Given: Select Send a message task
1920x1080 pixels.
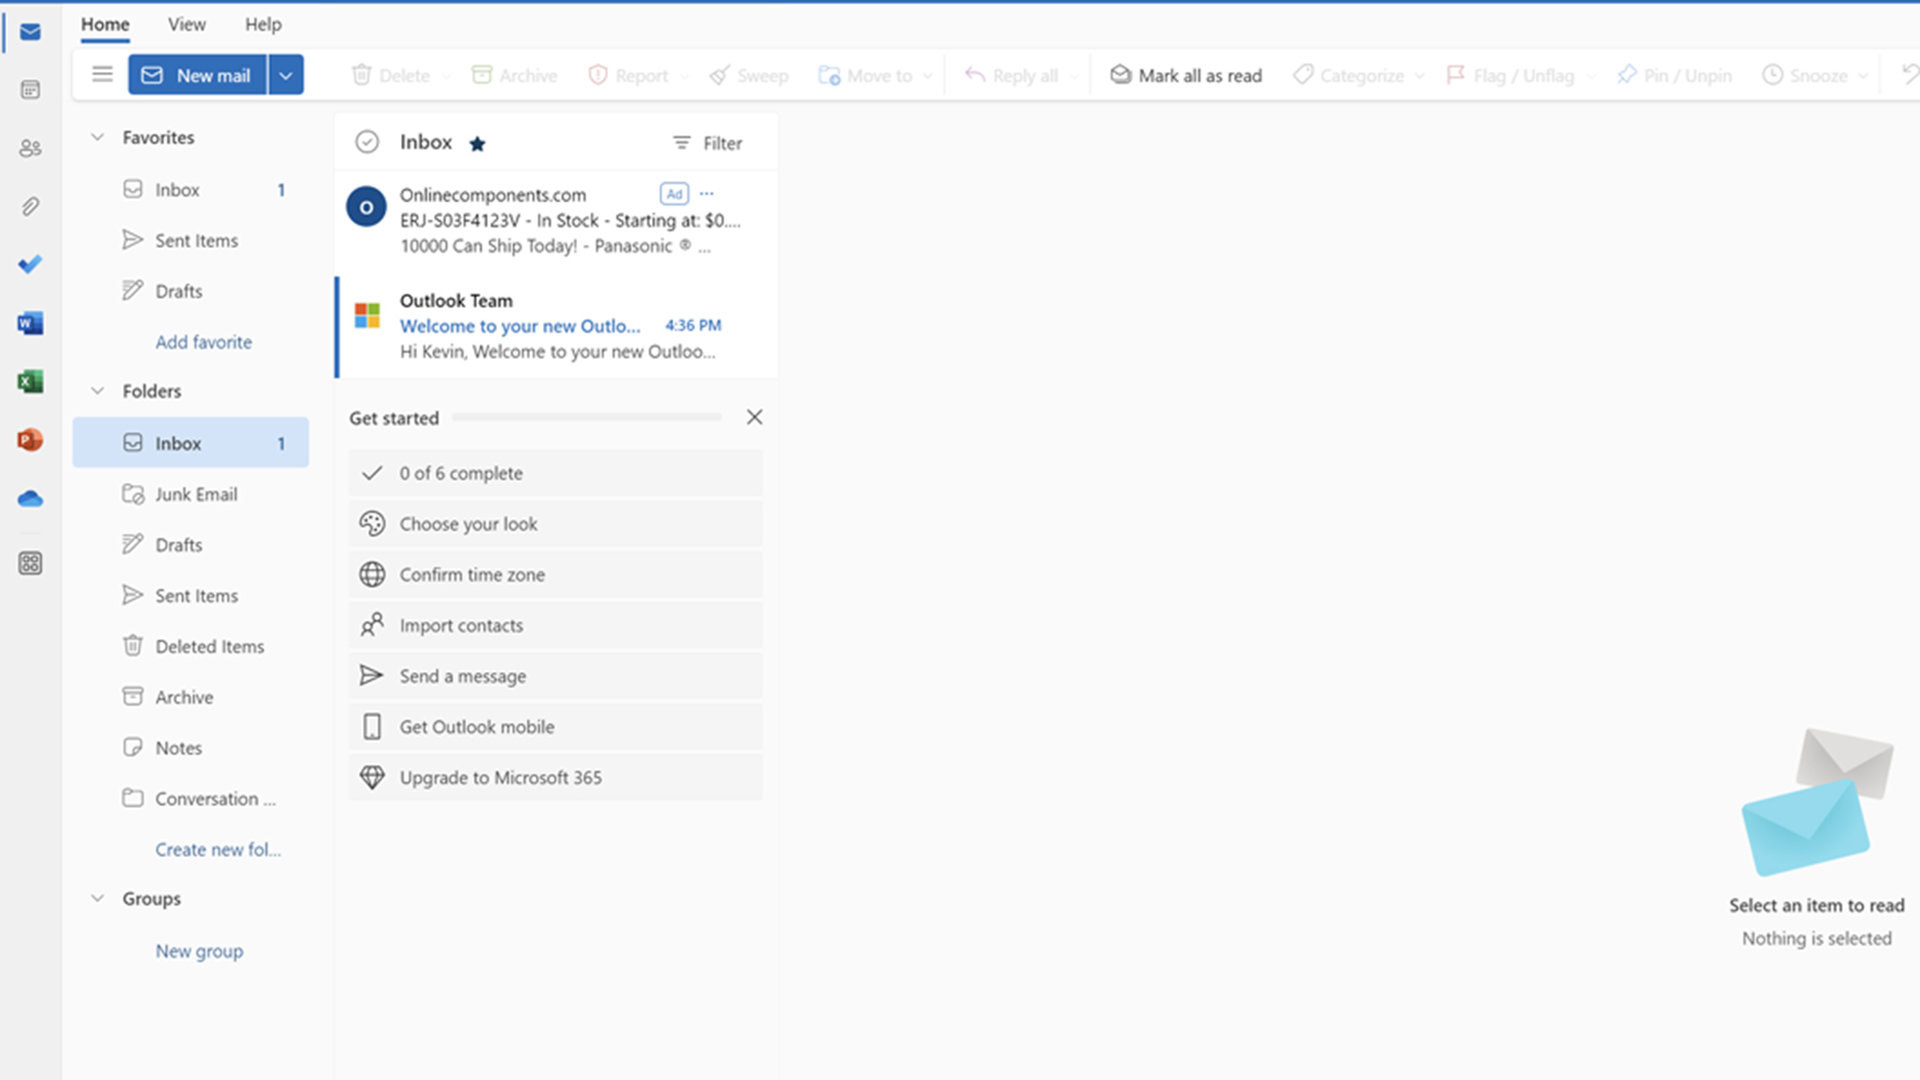Looking at the screenshot, I should point(556,676).
